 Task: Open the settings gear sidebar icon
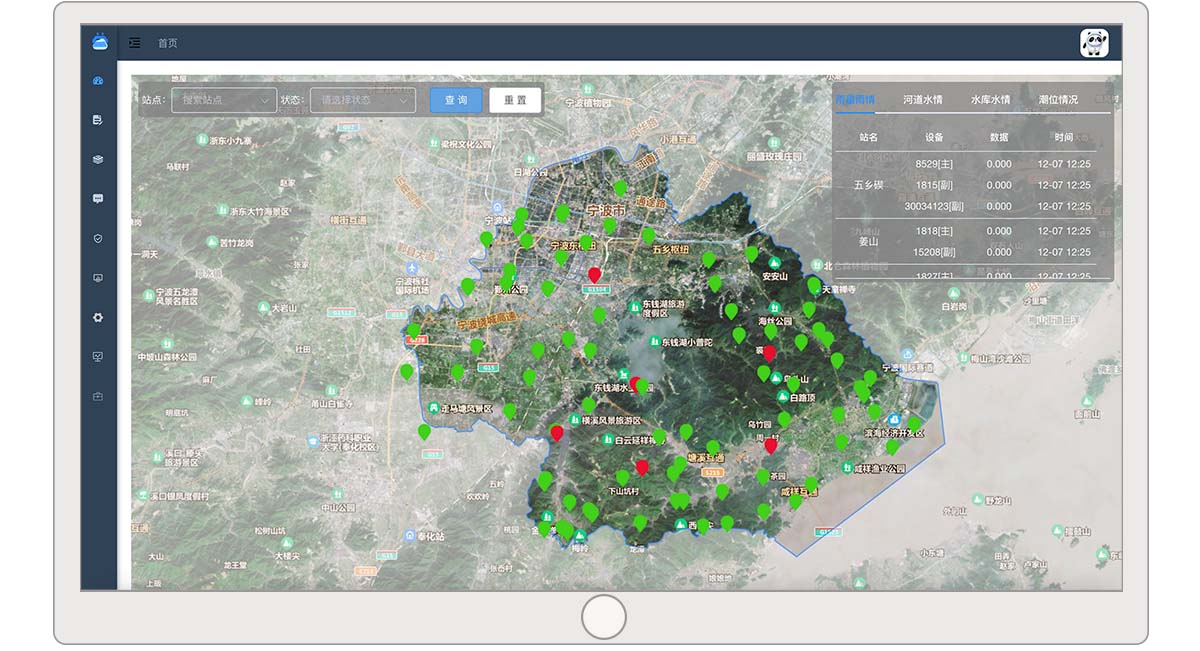(x=98, y=317)
